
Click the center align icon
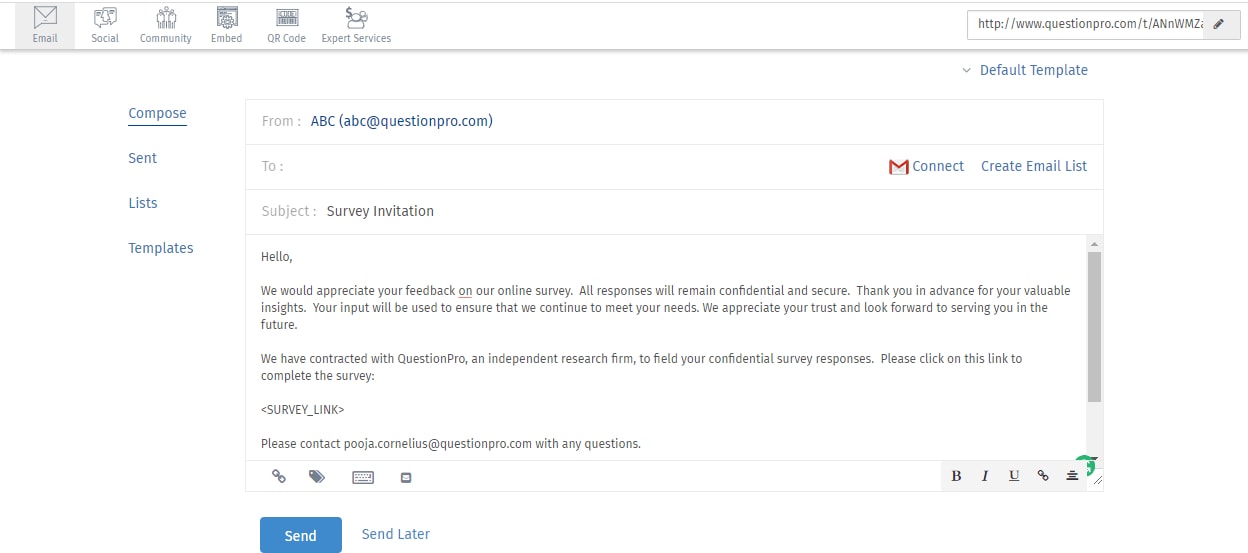click(x=1072, y=476)
